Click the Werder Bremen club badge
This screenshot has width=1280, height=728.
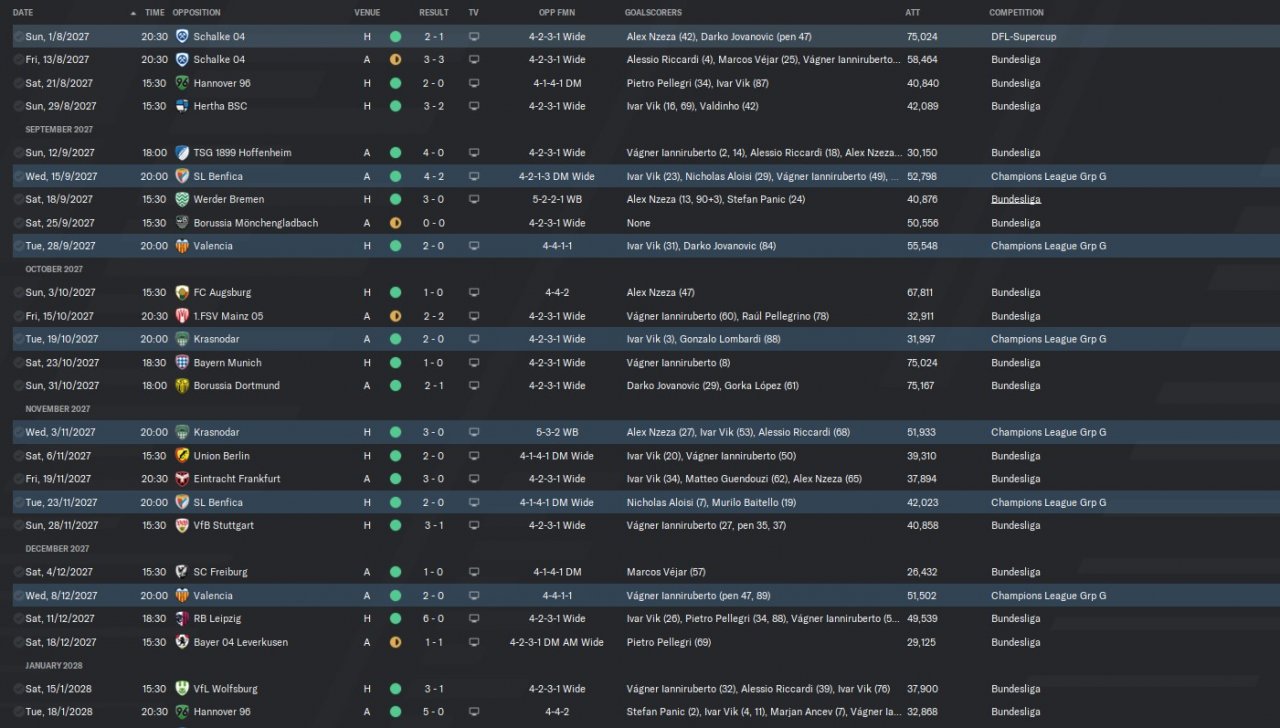(182, 199)
